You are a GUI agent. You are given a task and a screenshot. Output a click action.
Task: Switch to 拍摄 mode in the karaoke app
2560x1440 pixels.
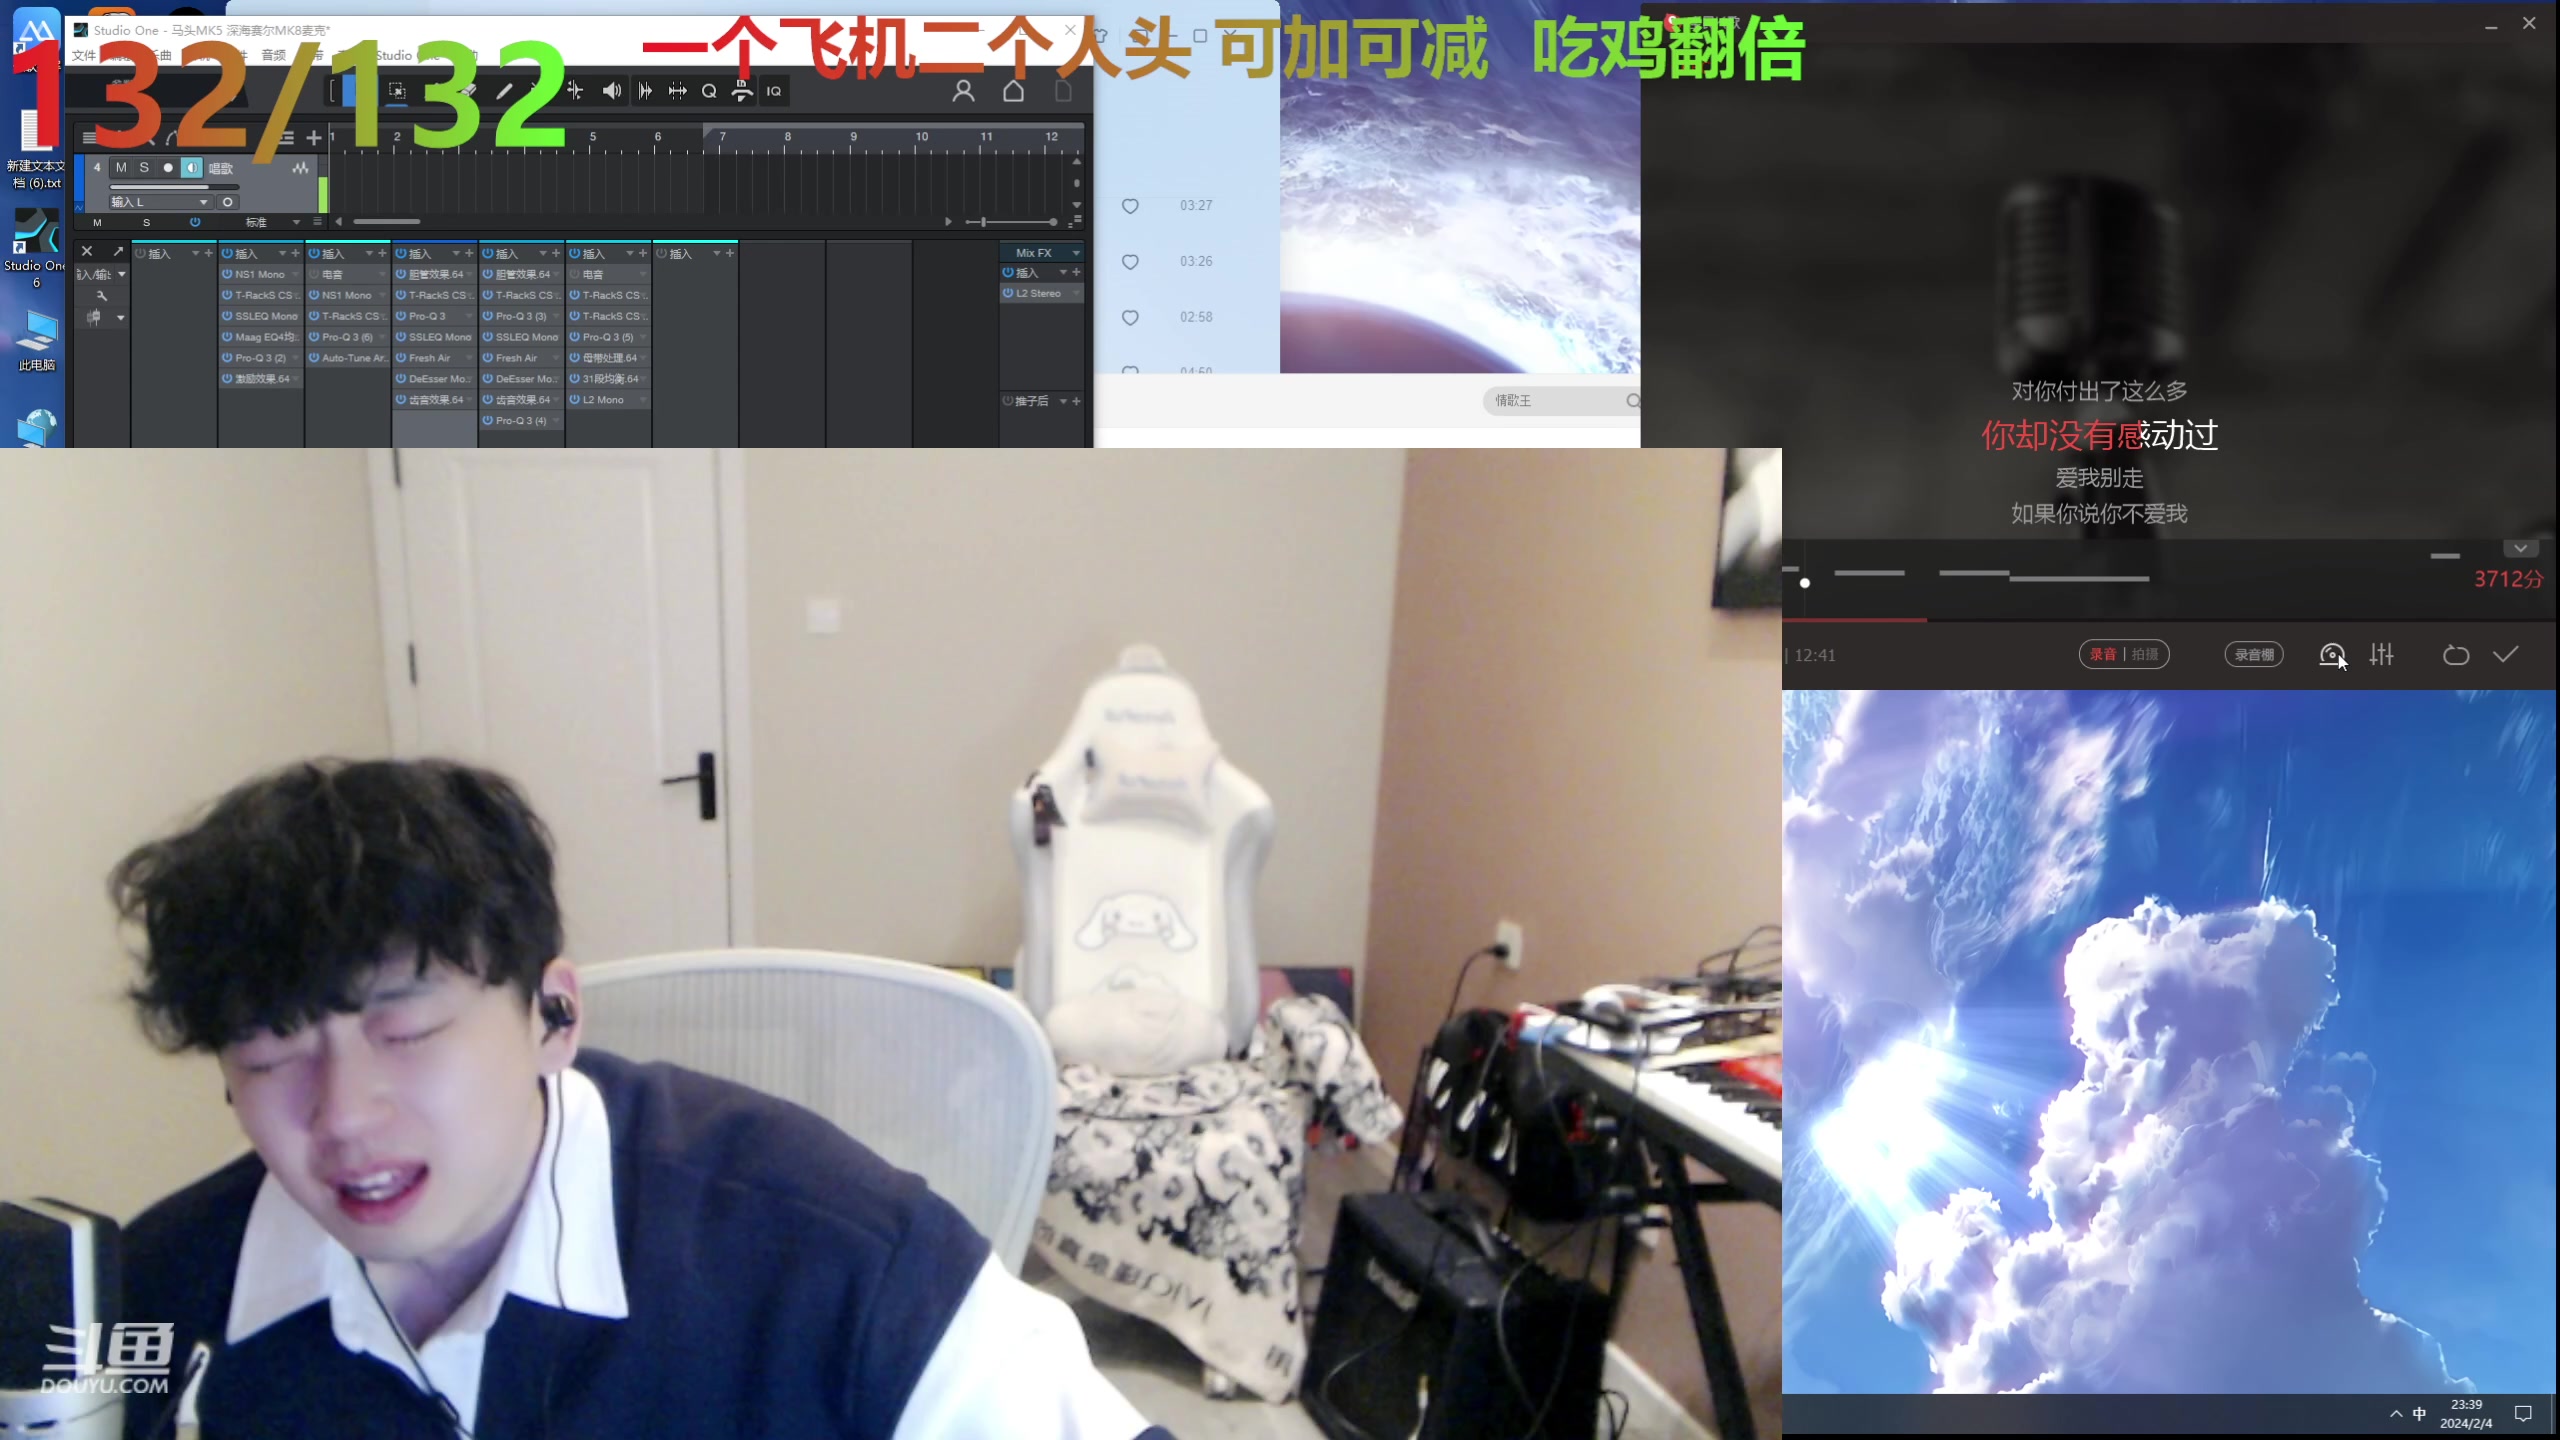[2147, 654]
